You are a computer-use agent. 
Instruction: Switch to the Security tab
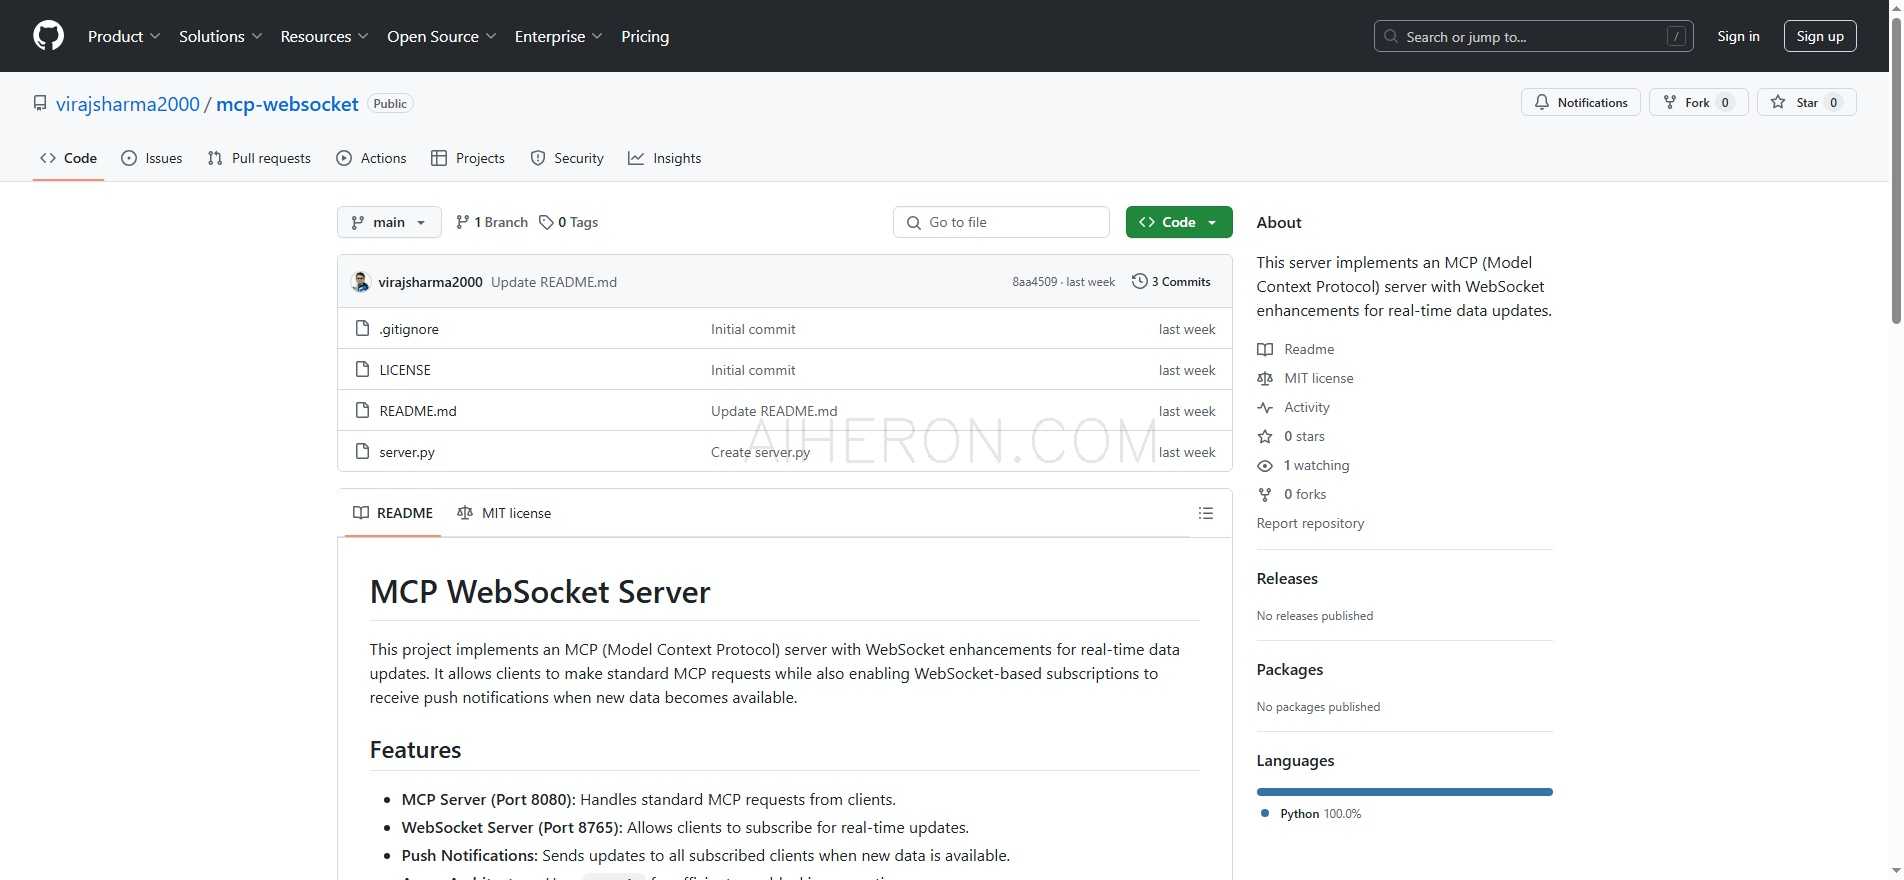[x=567, y=158]
